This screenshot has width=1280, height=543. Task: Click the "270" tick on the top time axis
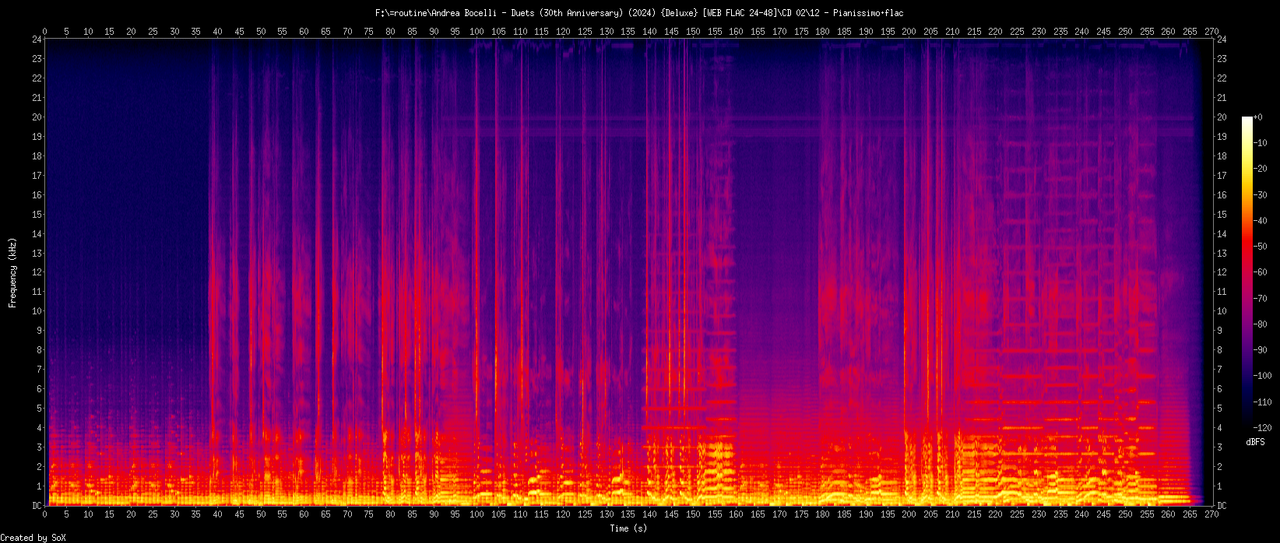tap(1211, 30)
